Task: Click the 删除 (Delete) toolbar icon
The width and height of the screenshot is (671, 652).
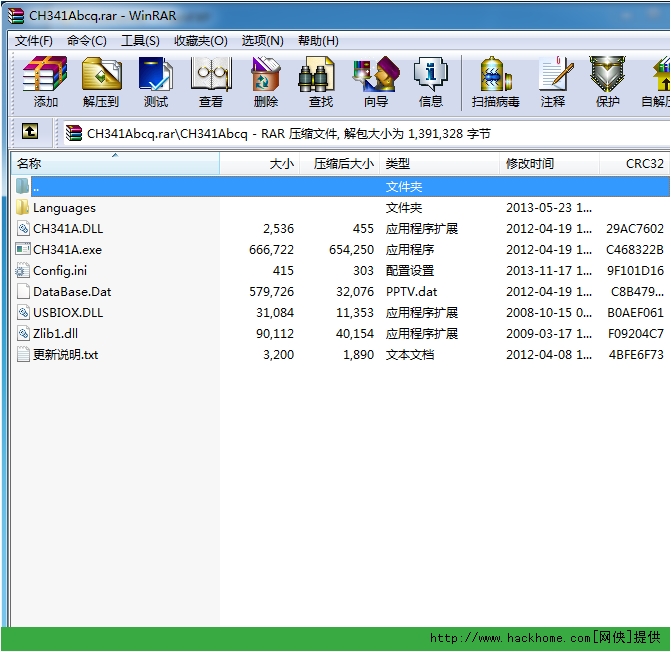Action: pyautogui.click(x=266, y=74)
